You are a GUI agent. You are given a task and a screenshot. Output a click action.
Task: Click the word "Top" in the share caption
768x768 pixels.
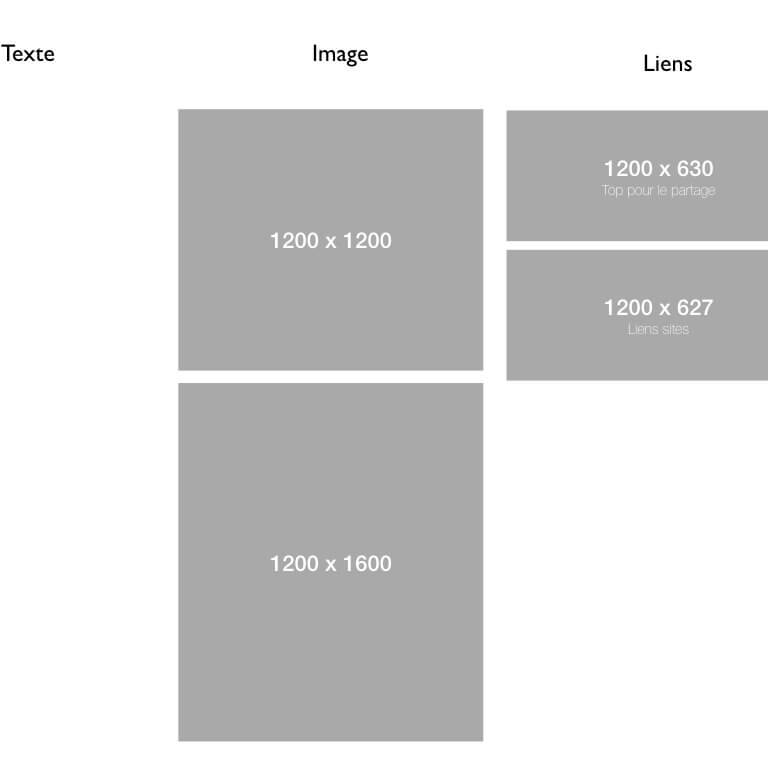pyautogui.click(x=612, y=191)
